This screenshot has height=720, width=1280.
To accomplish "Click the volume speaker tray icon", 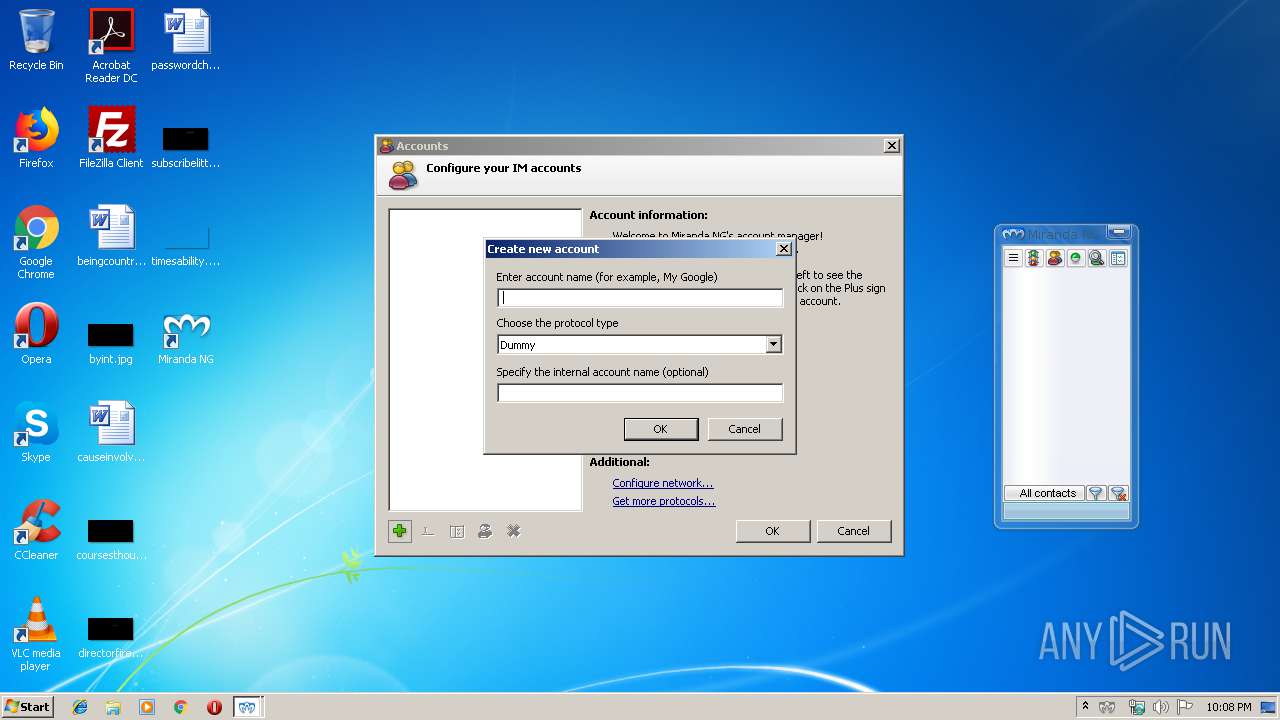I will [x=1161, y=707].
